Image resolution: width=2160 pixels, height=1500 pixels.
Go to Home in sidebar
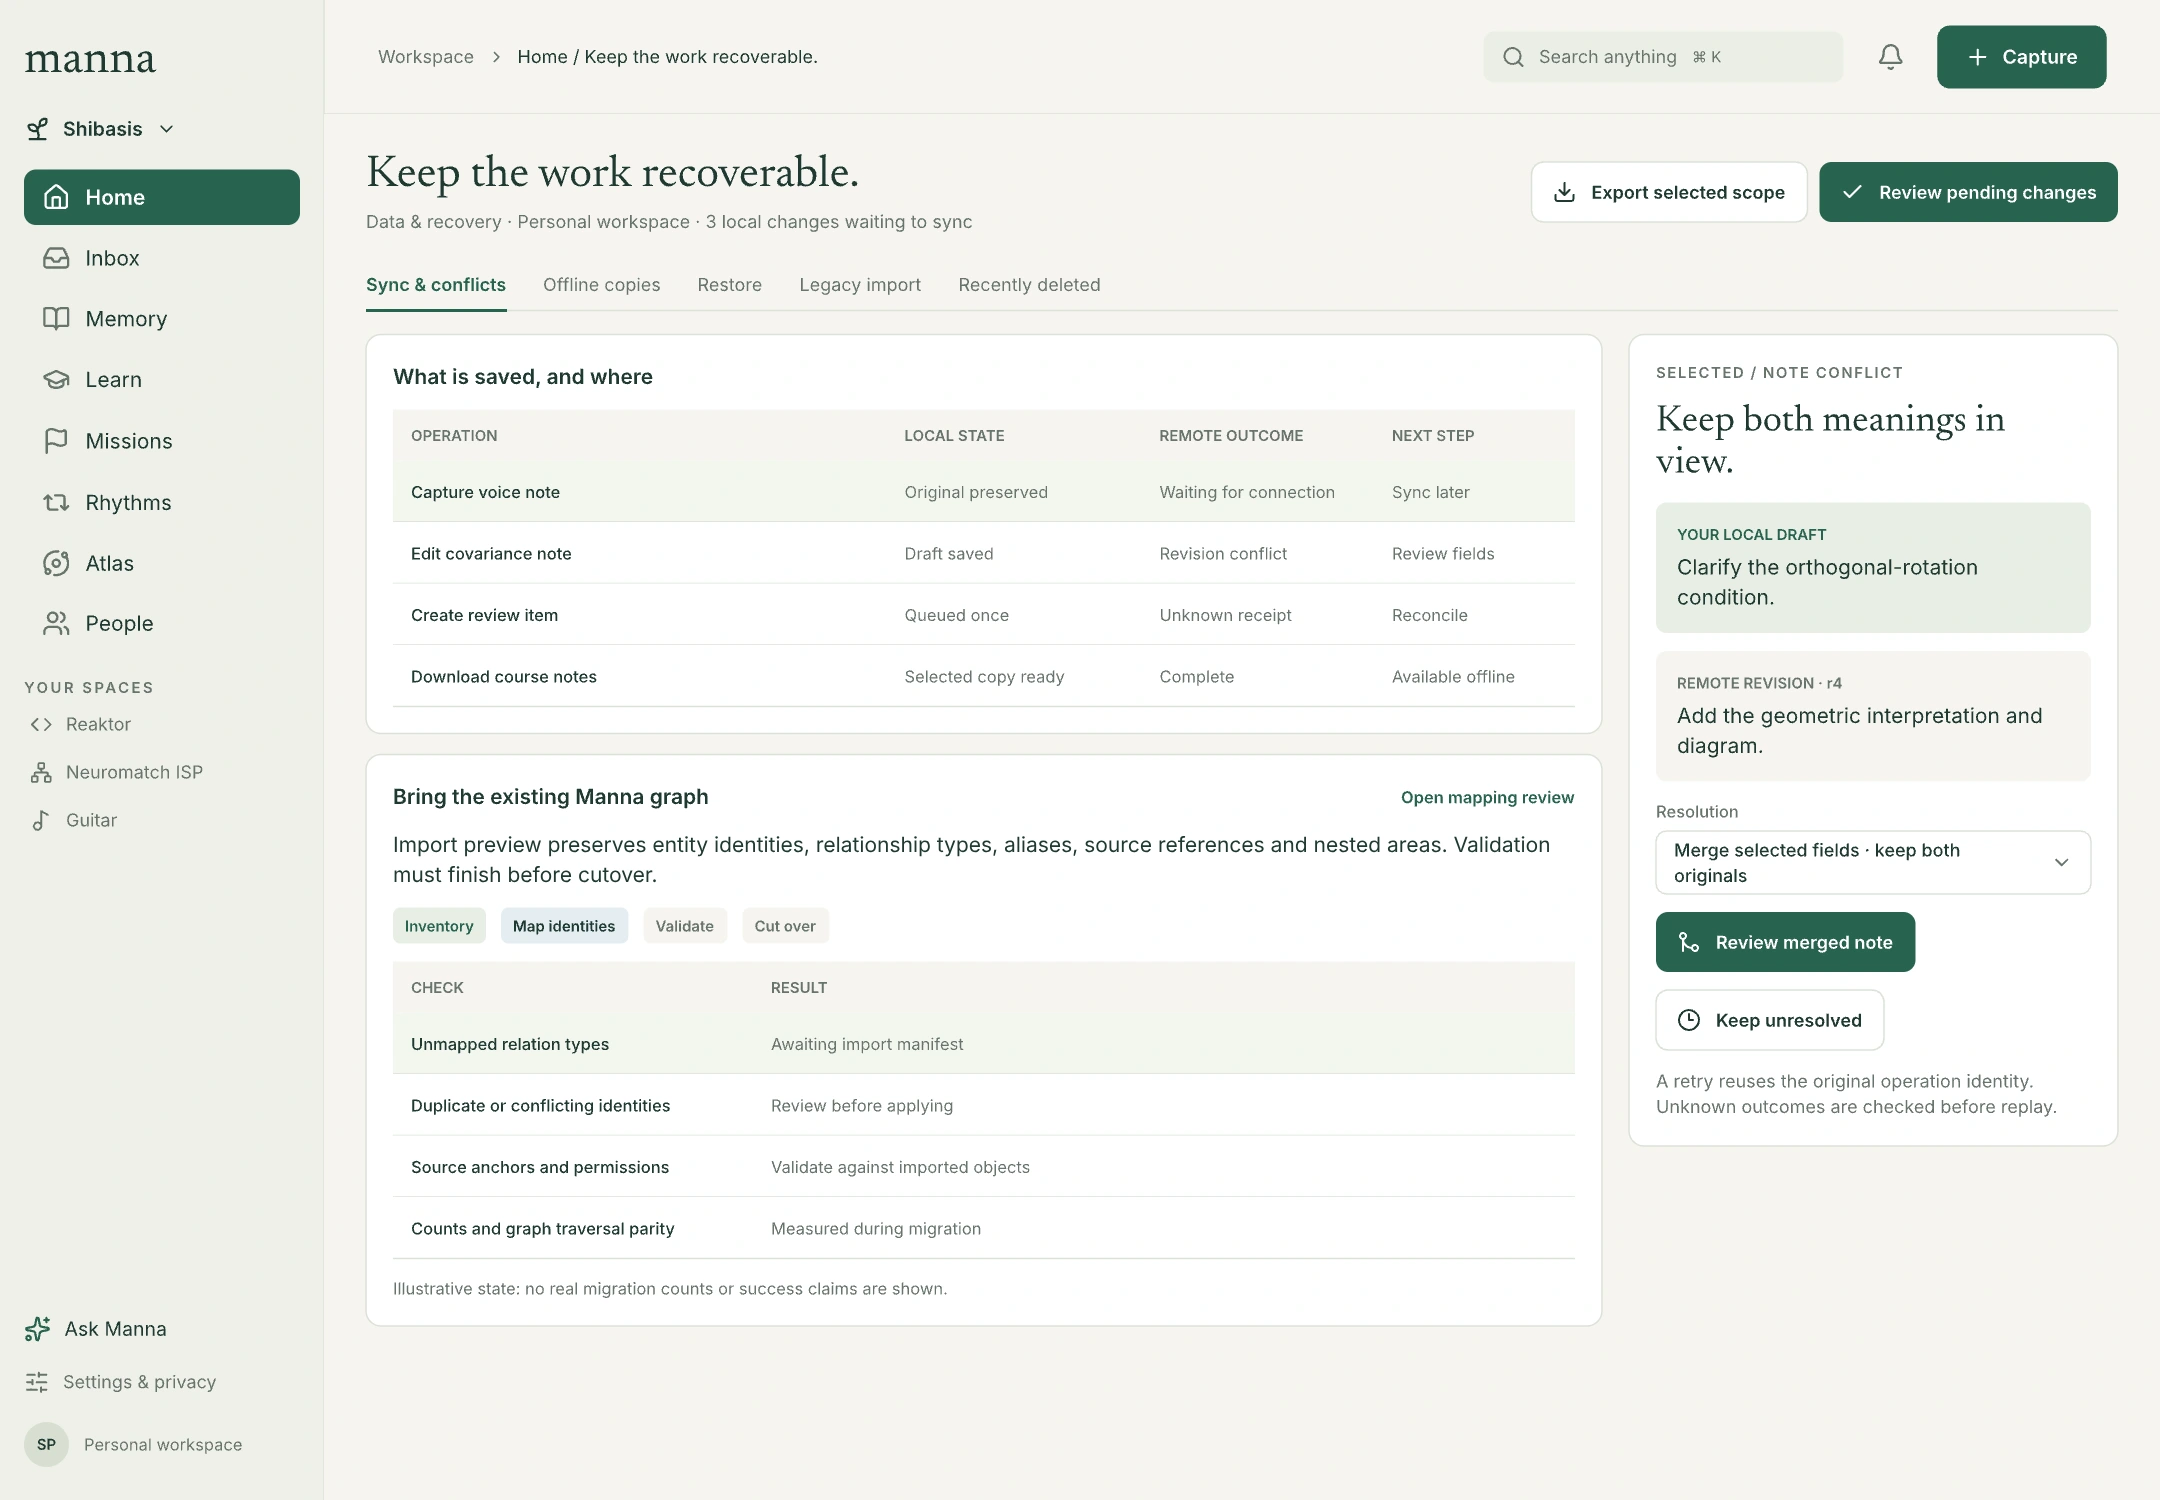point(161,197)
